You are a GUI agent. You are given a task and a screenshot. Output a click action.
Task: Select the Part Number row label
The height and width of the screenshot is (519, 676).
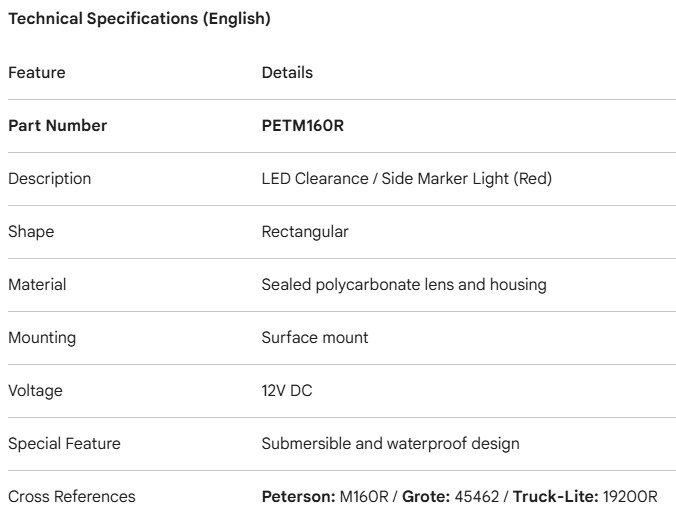point(57,126)
